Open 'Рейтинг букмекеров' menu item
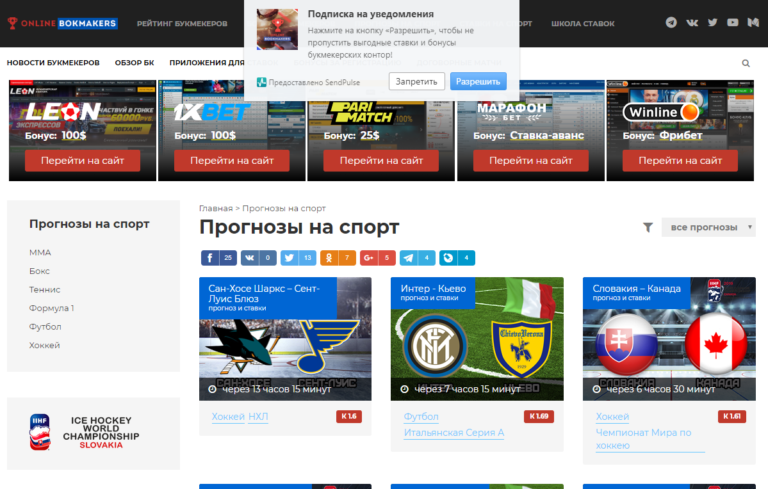Image resolution: width=768 pixels, height=489 pixels. click(x=182, y=24)
